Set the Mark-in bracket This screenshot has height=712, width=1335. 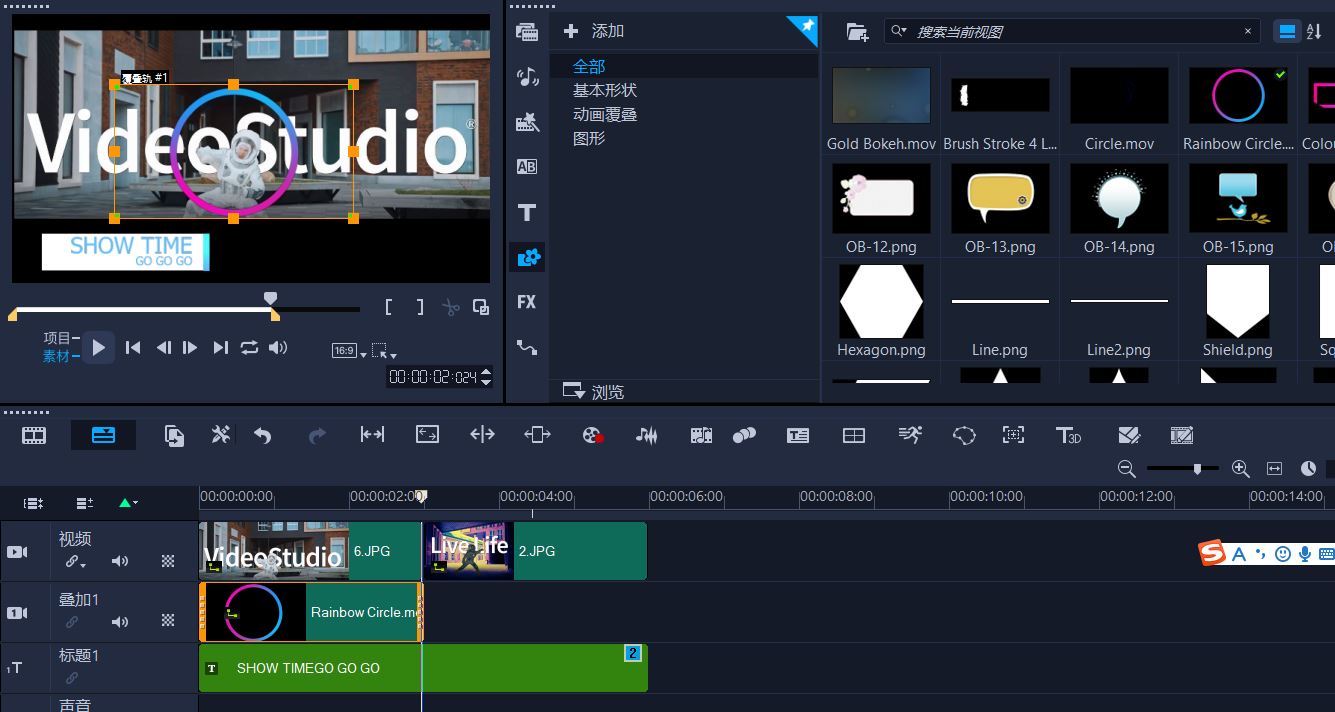point(389,307)
